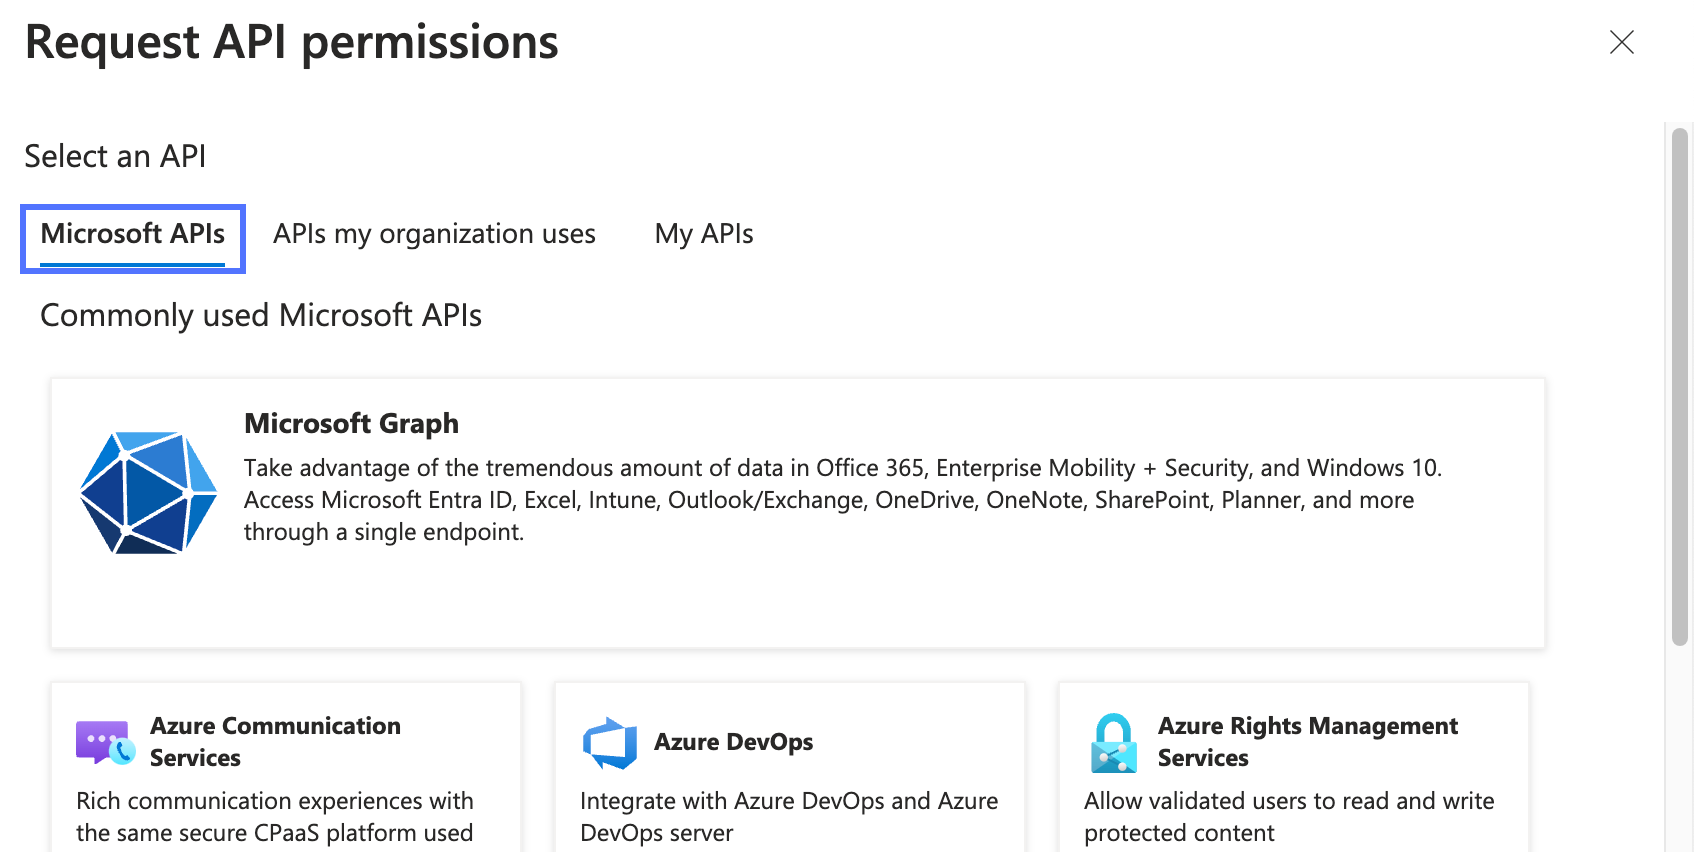The width and height of the screenshot is (1694, 852).
Task: Click 'Allow validated users to read' description
Action: [x=1289, y=817]
